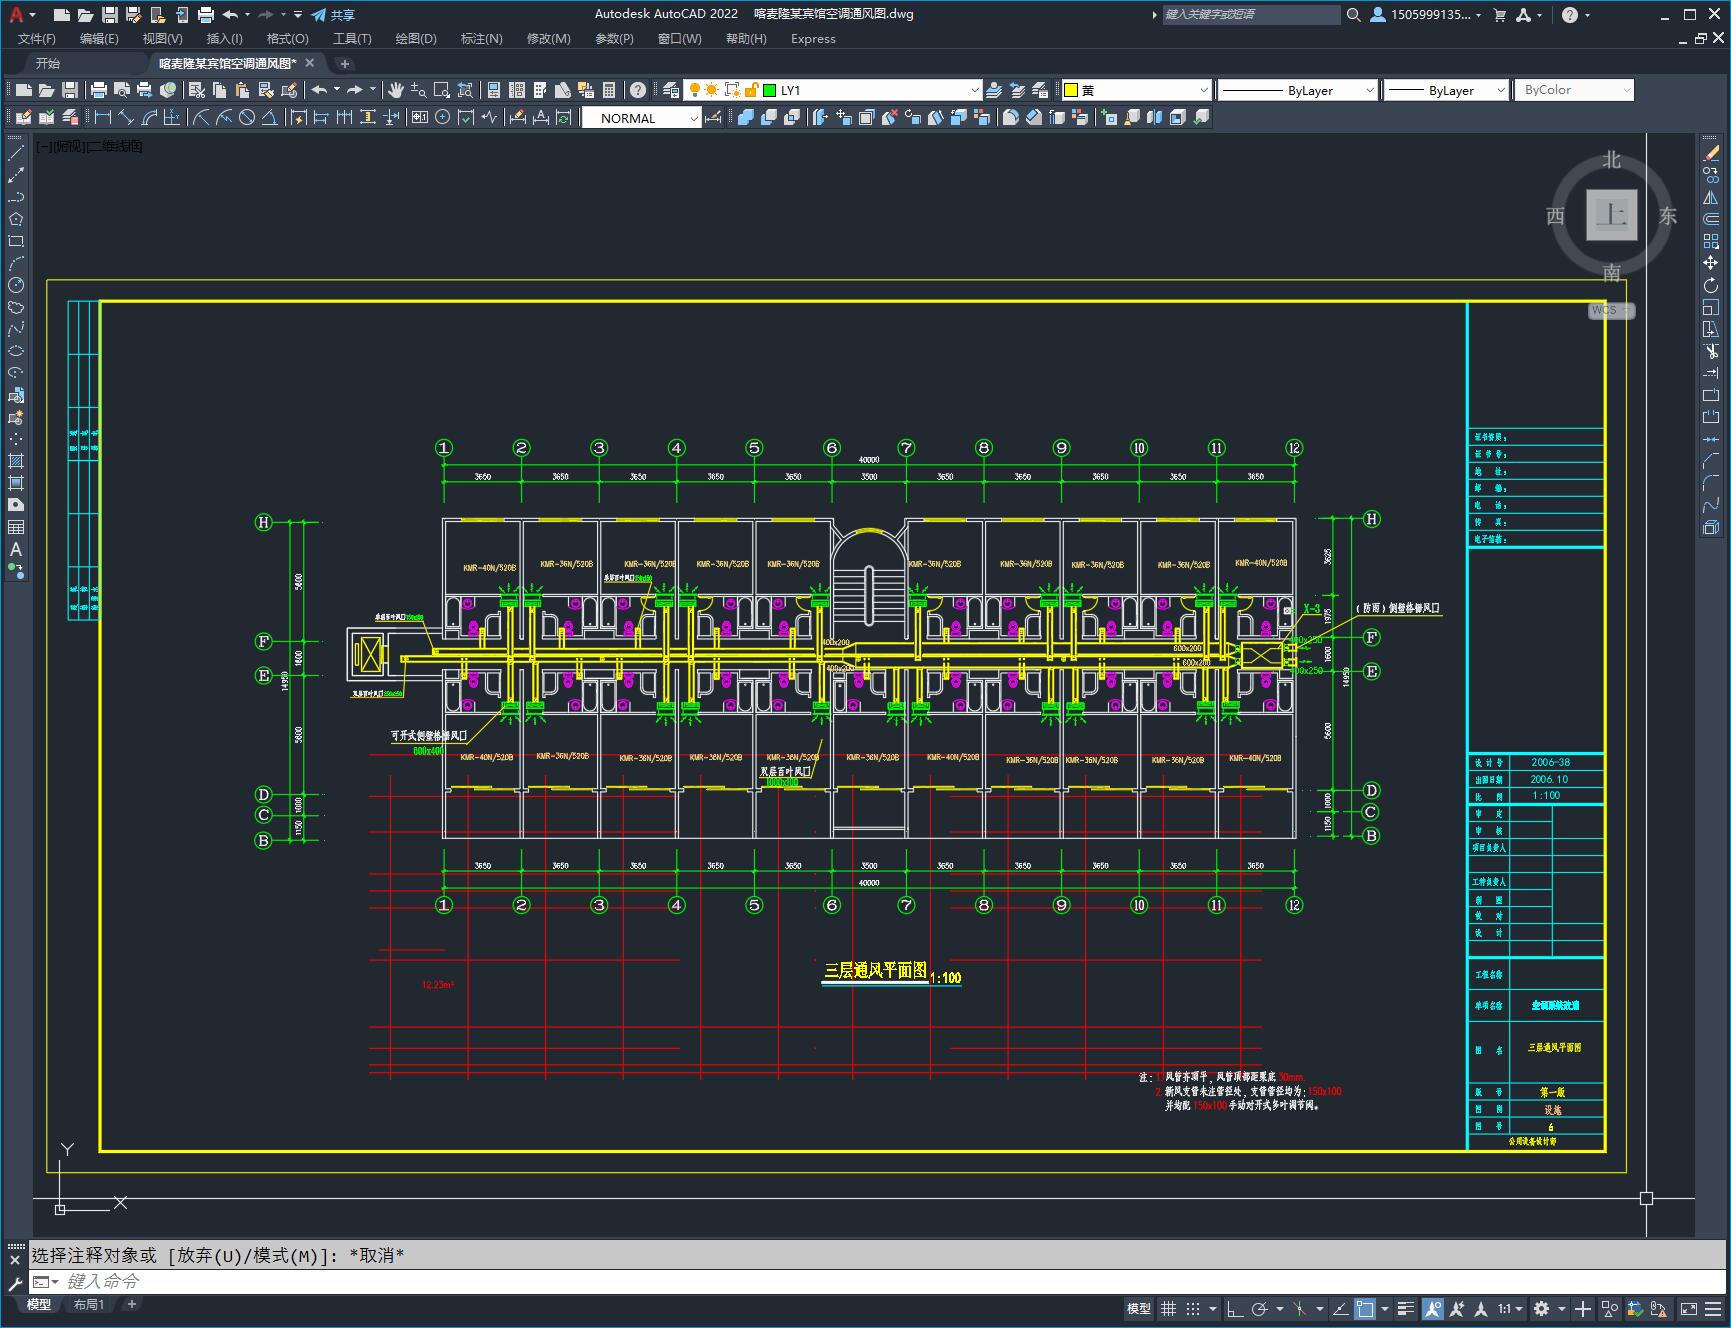
Task: Click the 模型 button in status bar
Action: tap(1139, 1308)
